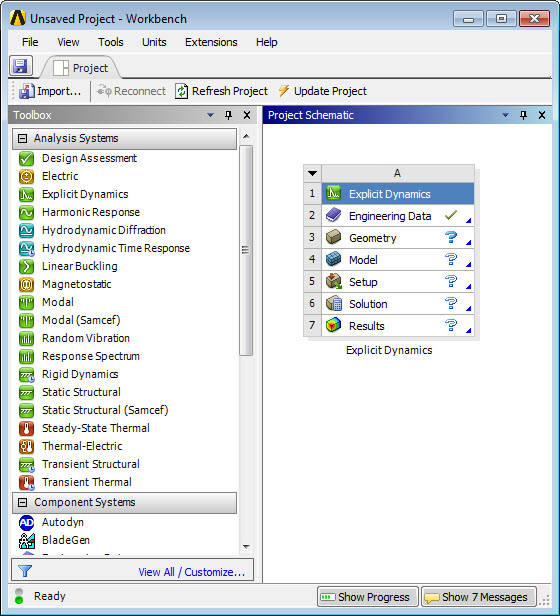Viewport: 560px width, 616px height.
Task: Click the Import toolbar icon
Action: point(27,91)
